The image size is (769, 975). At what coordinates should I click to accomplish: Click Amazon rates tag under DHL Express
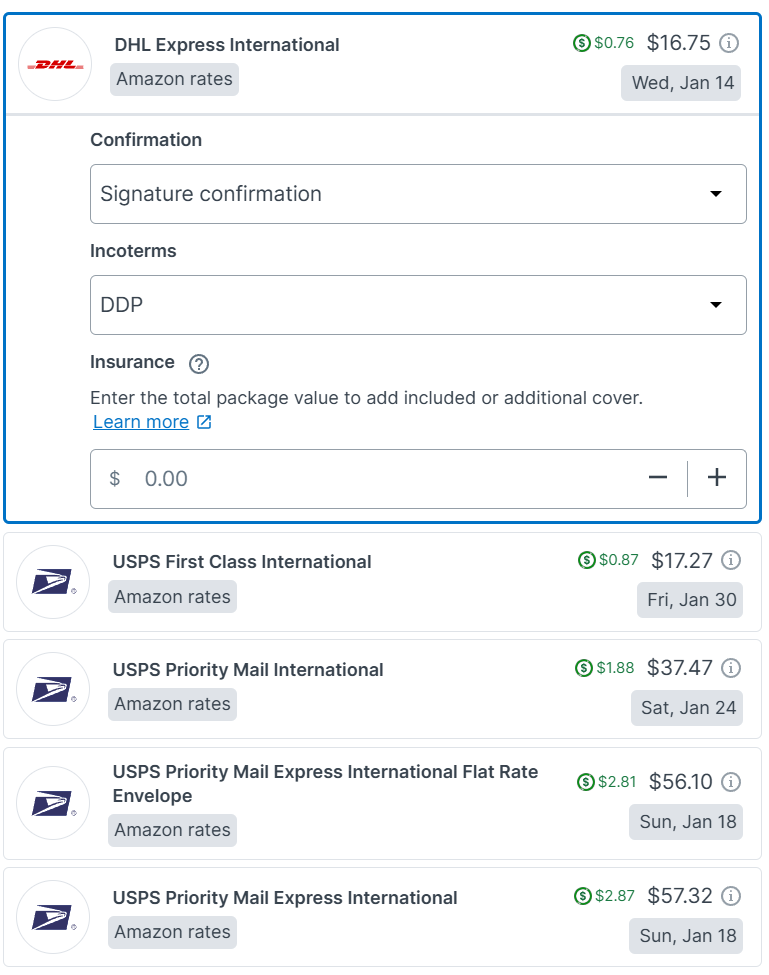174,79
